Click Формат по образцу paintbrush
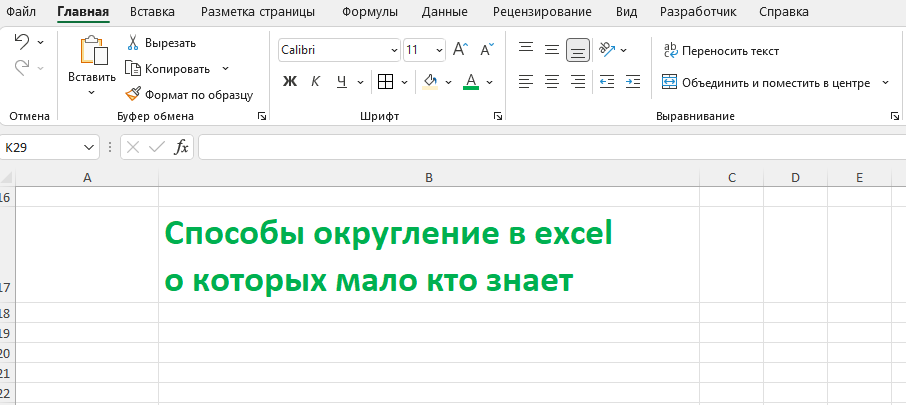The width and height of the screenshot is (906, 405). (189, 95)
